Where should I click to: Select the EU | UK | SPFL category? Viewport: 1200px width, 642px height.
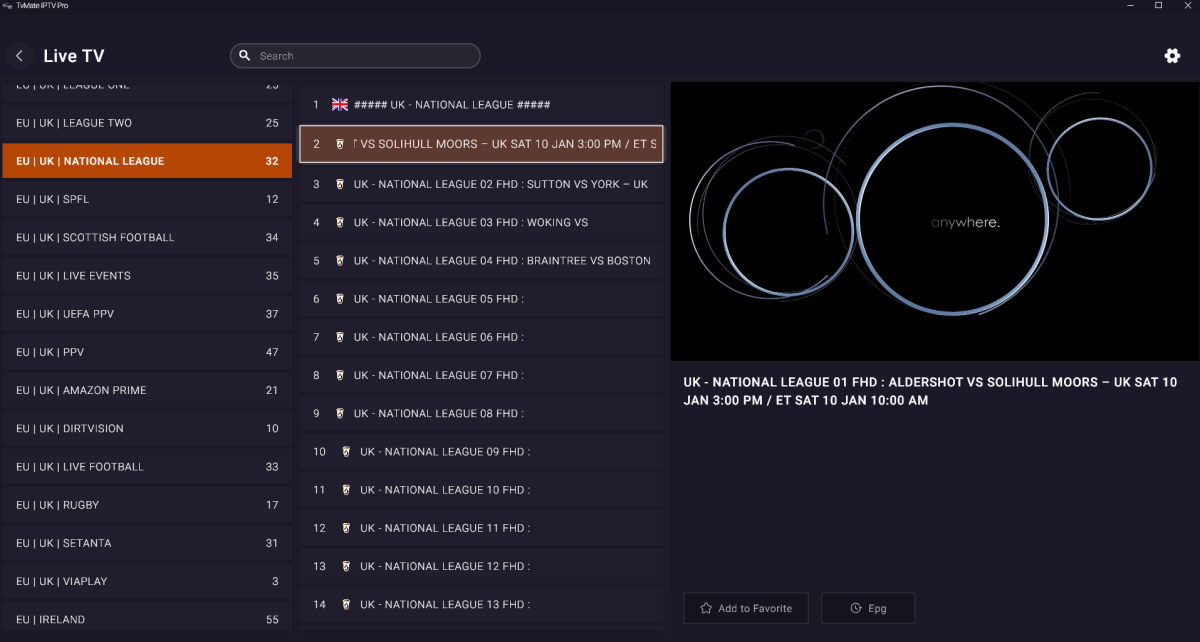[147, 199]
